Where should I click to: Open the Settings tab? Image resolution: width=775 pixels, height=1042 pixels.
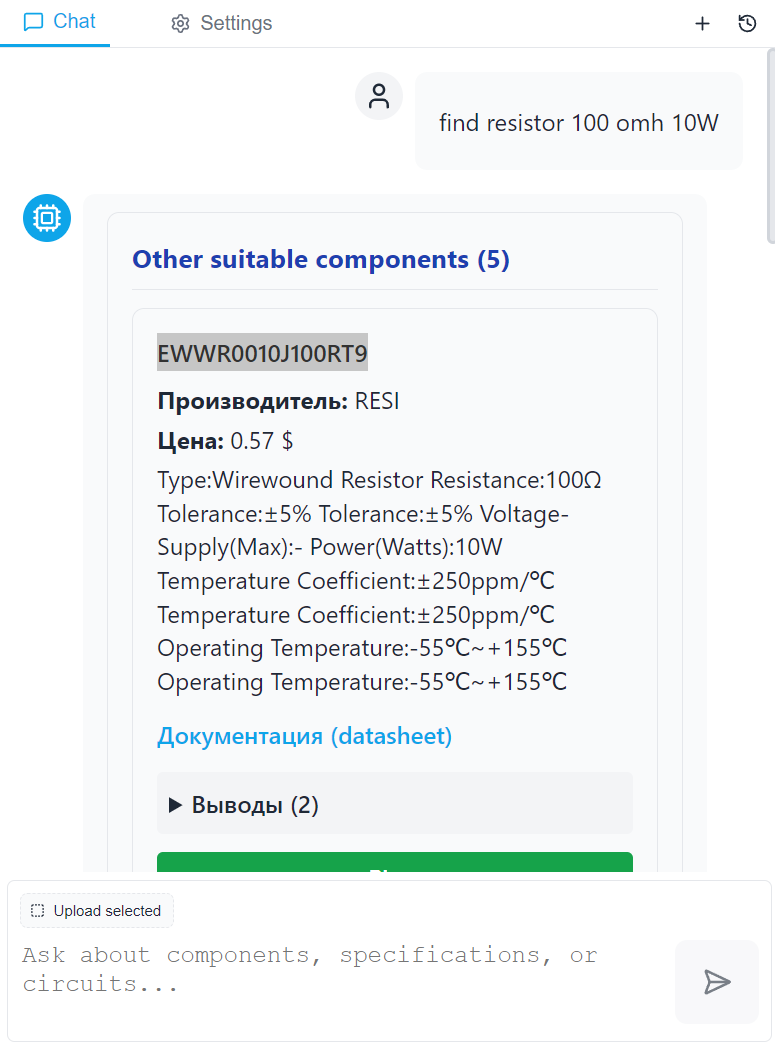click(221, 24)
